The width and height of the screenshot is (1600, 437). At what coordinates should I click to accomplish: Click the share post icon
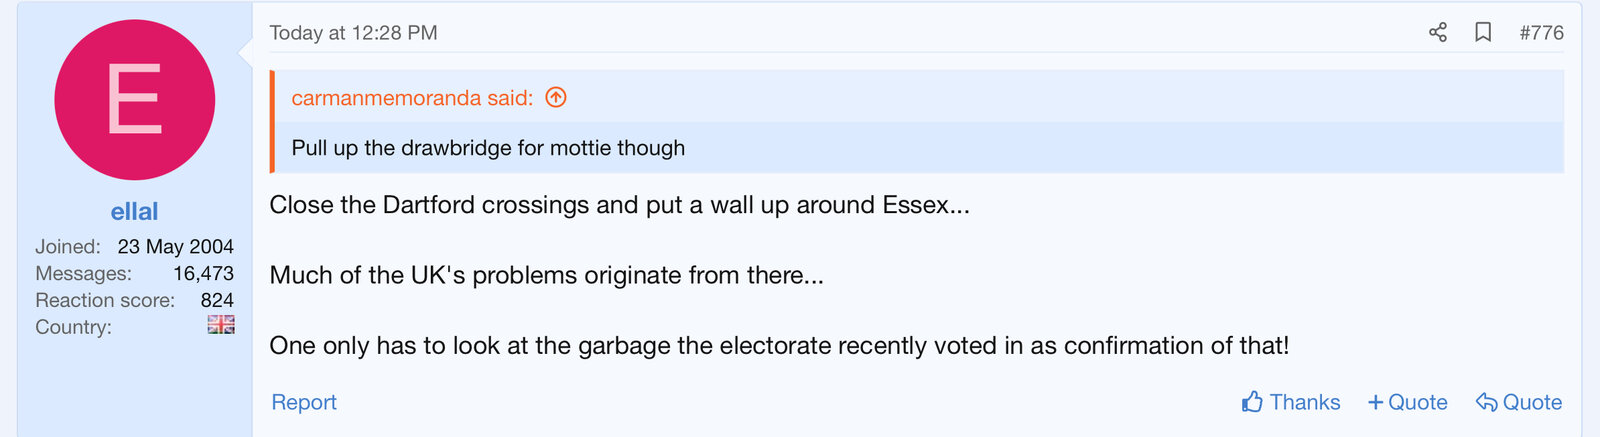coord(1438,32)
